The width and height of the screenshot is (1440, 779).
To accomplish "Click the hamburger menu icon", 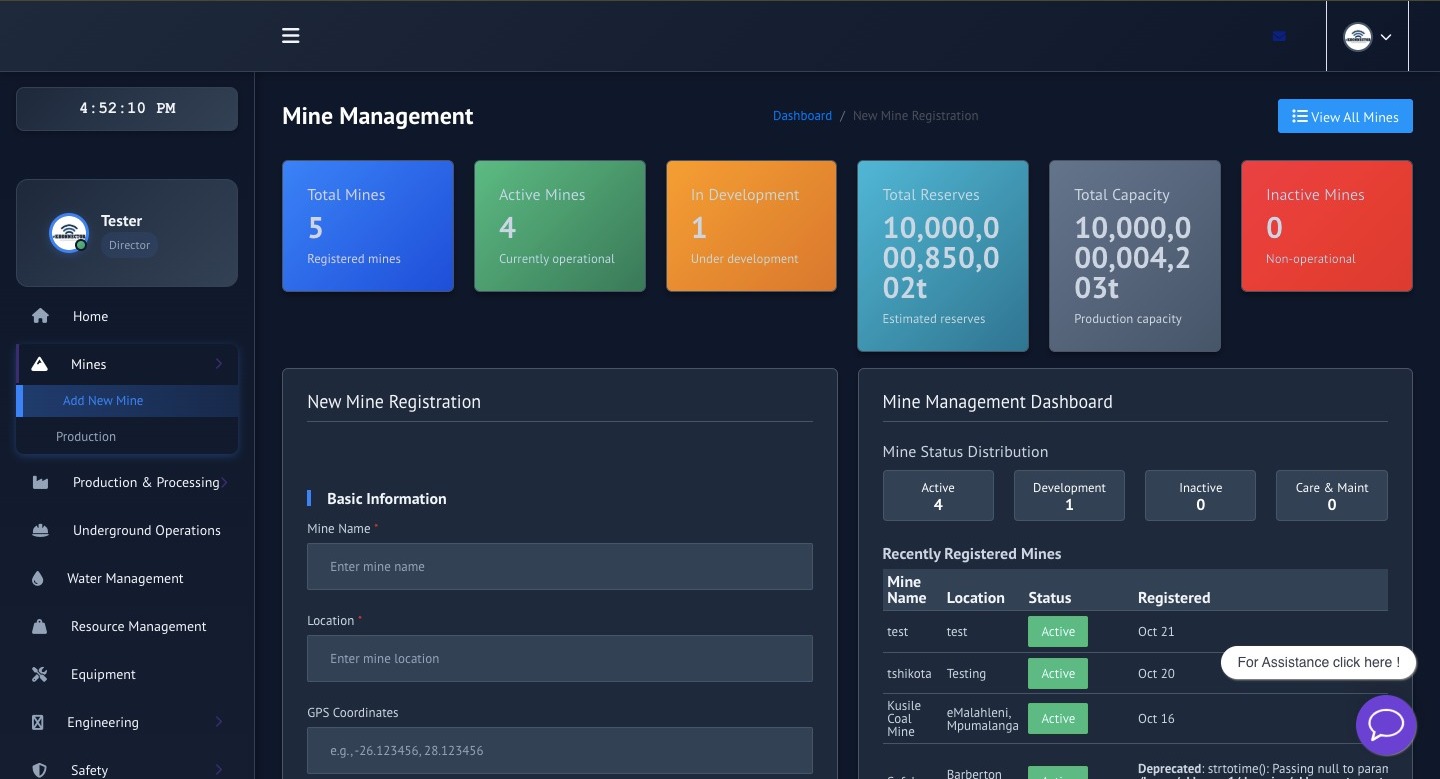I will (x=291, y=36).
